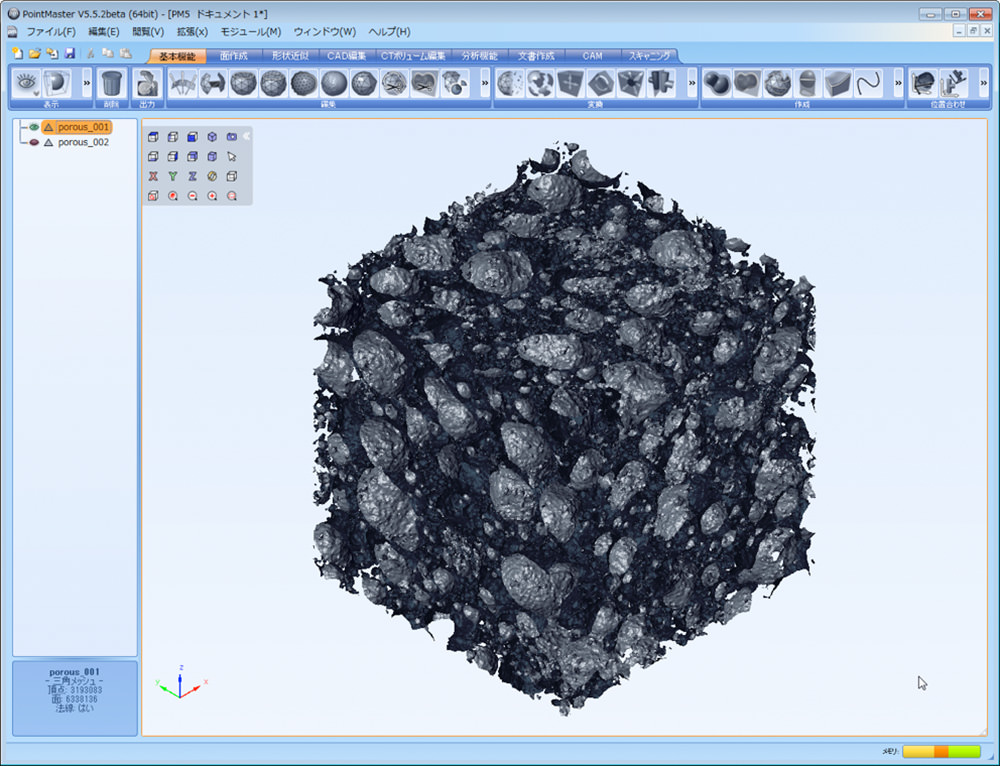Screen dimensions: 1000x766
Task: Click the green Y axis rotation icon
Action: [x=173, y=176]
